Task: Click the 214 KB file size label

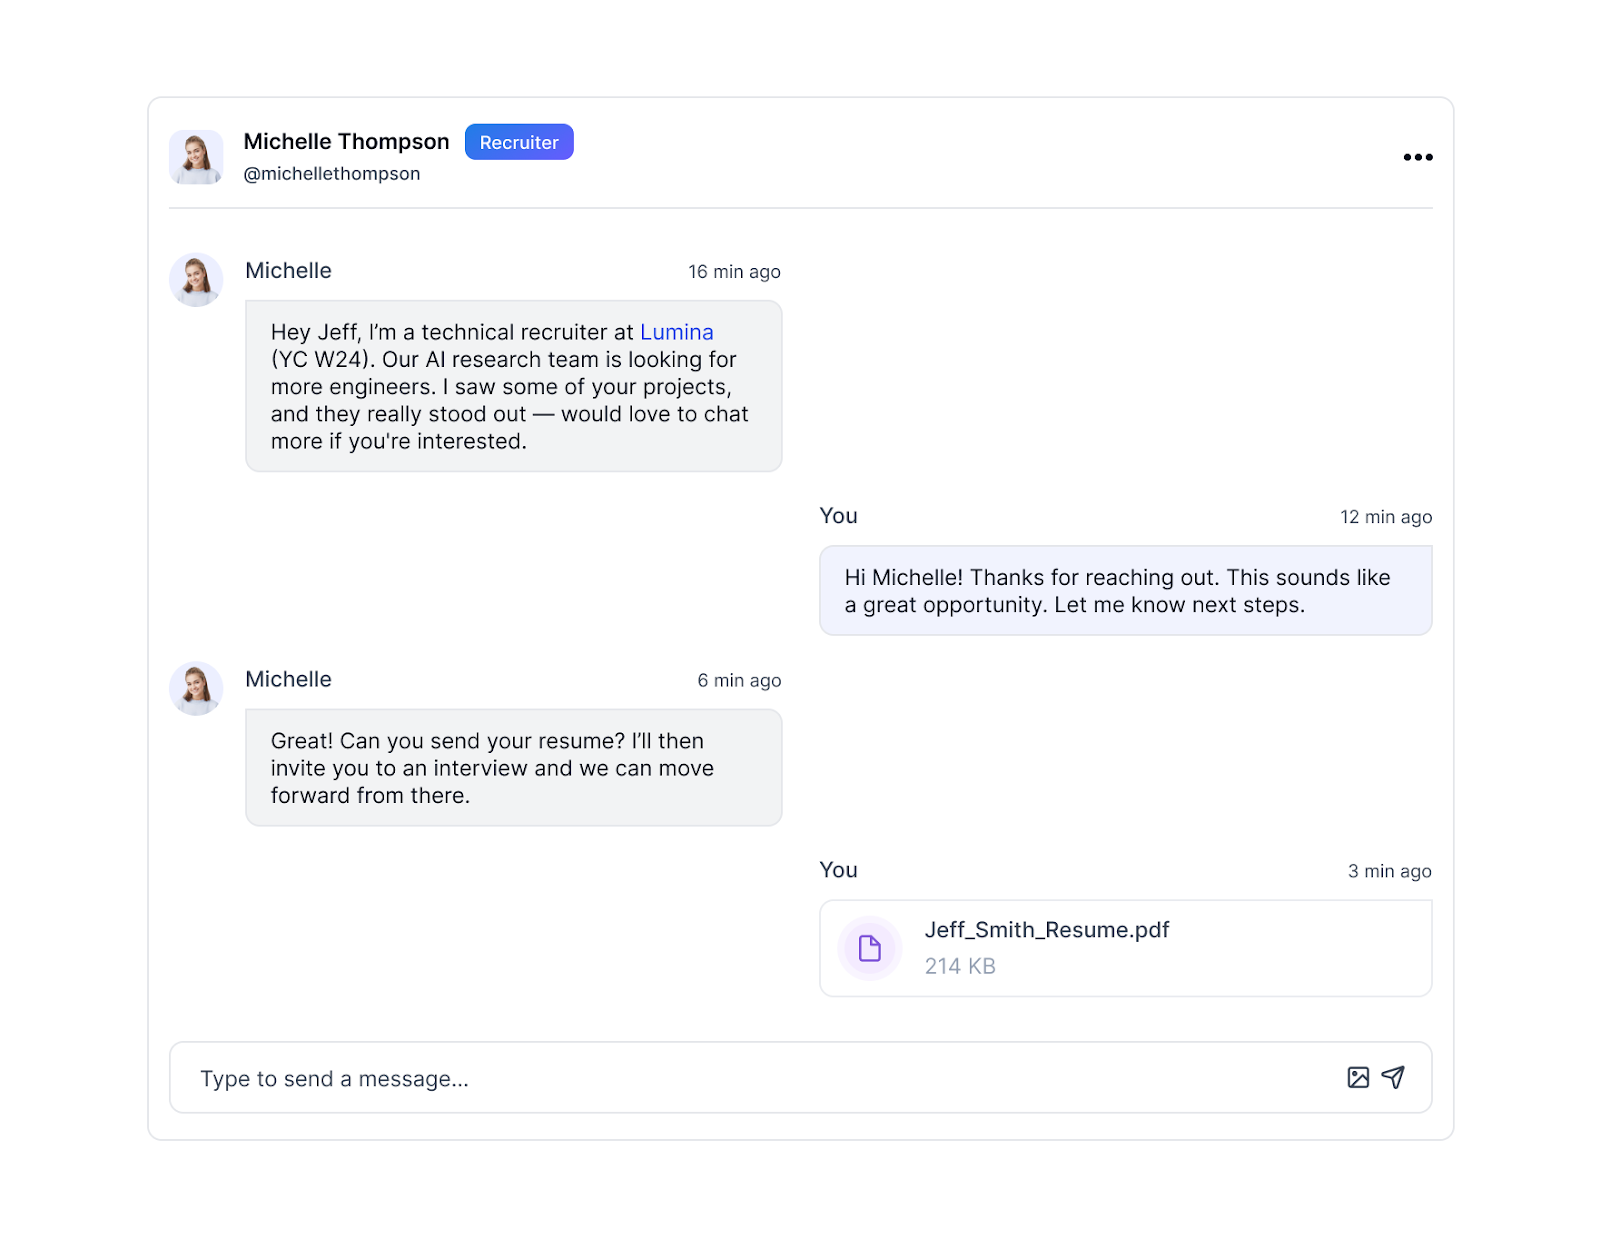Action: coord(960,966)
